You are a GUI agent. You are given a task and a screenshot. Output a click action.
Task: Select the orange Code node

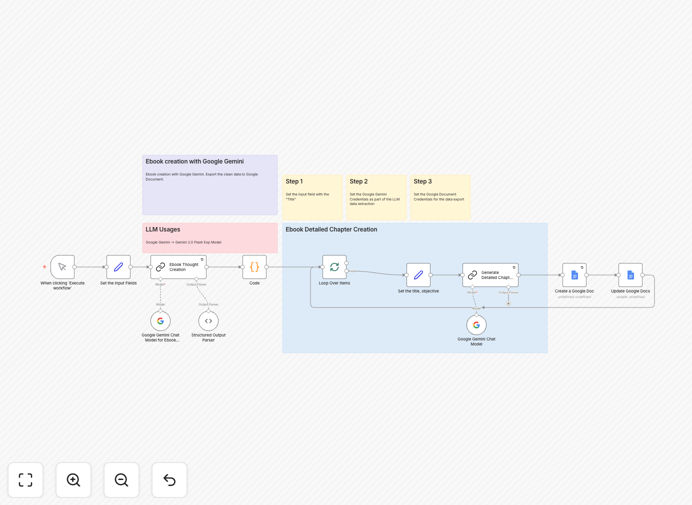pos(254,267)
